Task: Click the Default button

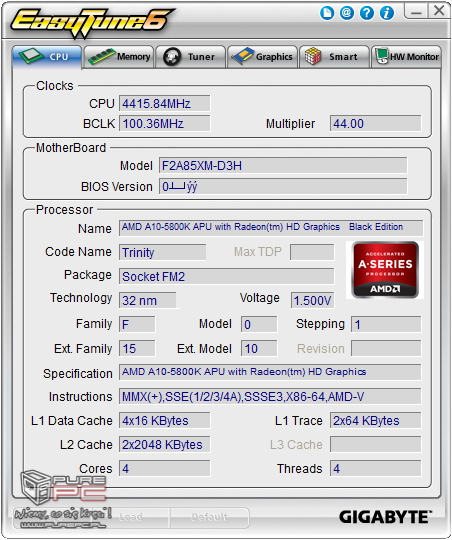Action: coord(209,517)
